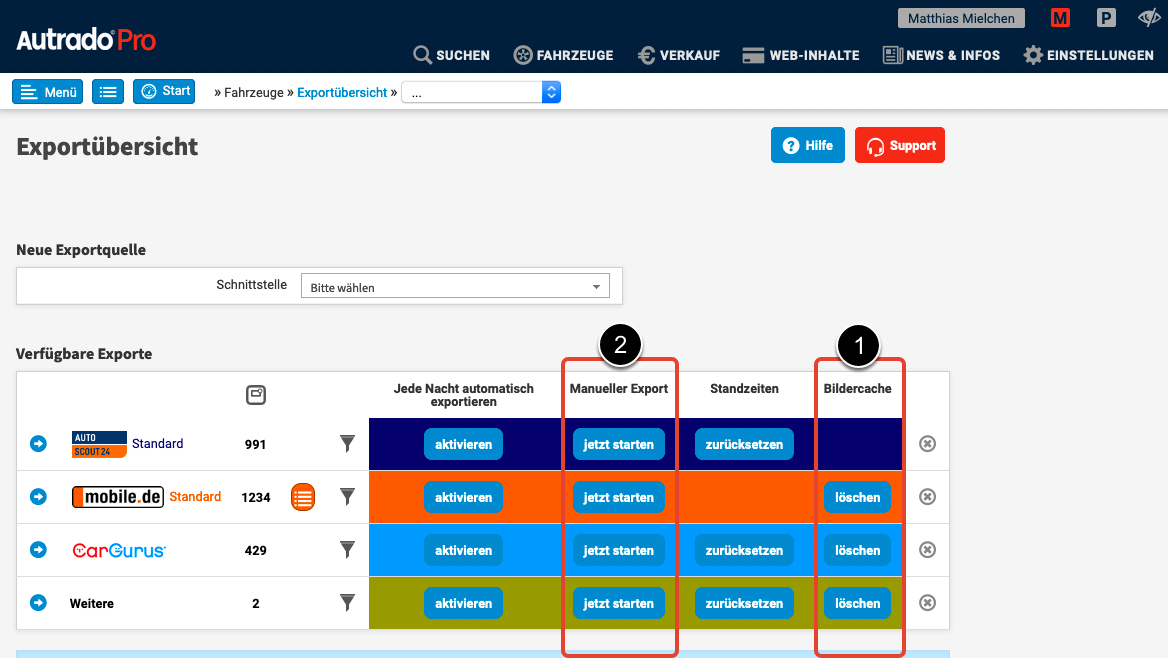Click the P icon in header

[x=1106, y=18]
